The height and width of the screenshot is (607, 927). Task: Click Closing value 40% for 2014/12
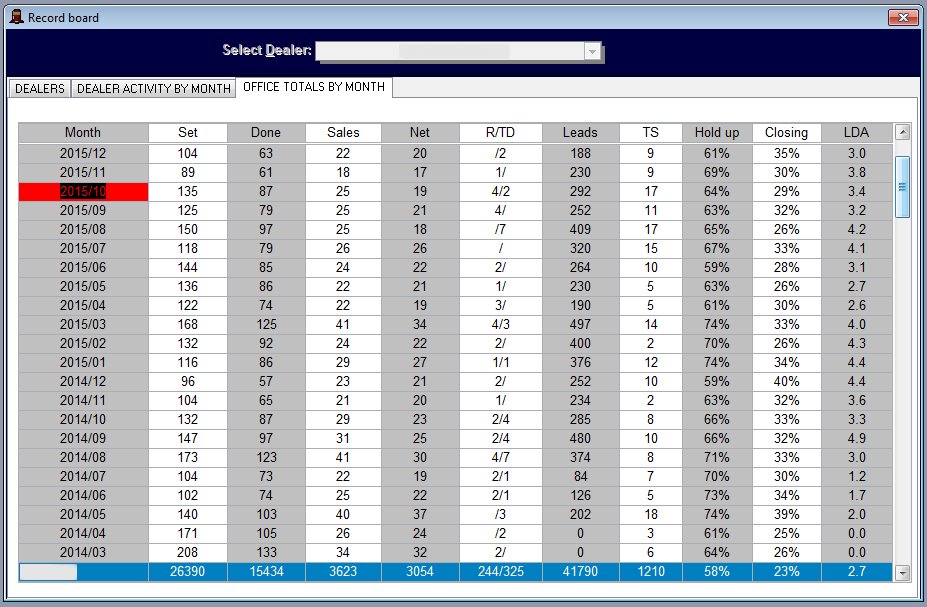[786, 381]
